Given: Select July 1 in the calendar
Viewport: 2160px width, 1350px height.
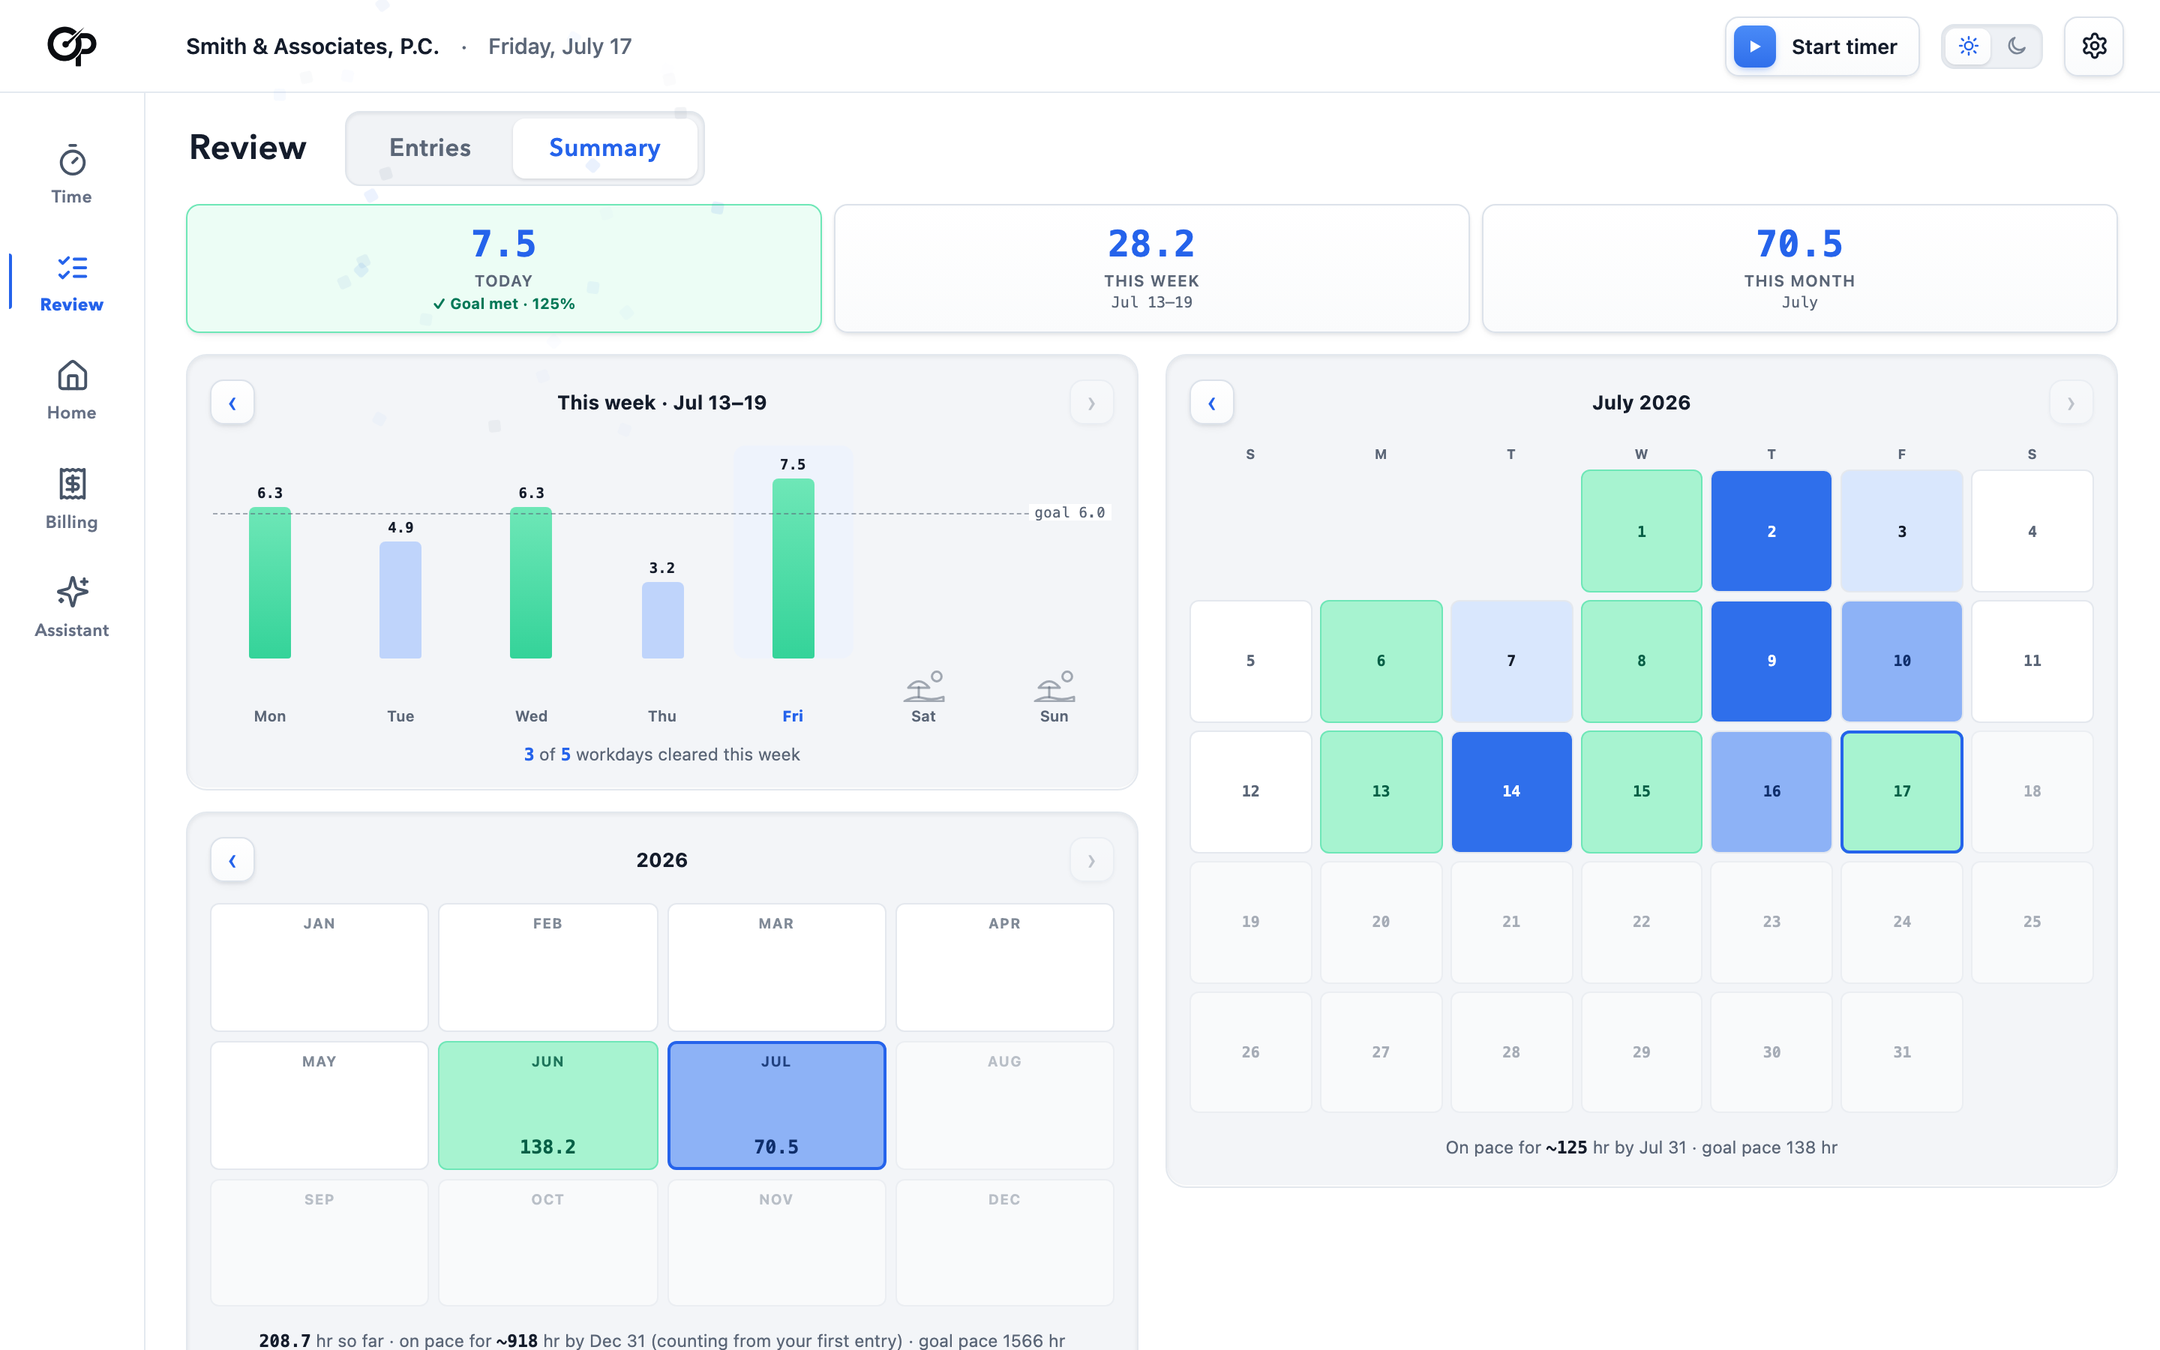Looking at the screenshot, I should click(x=1641, y=531).
